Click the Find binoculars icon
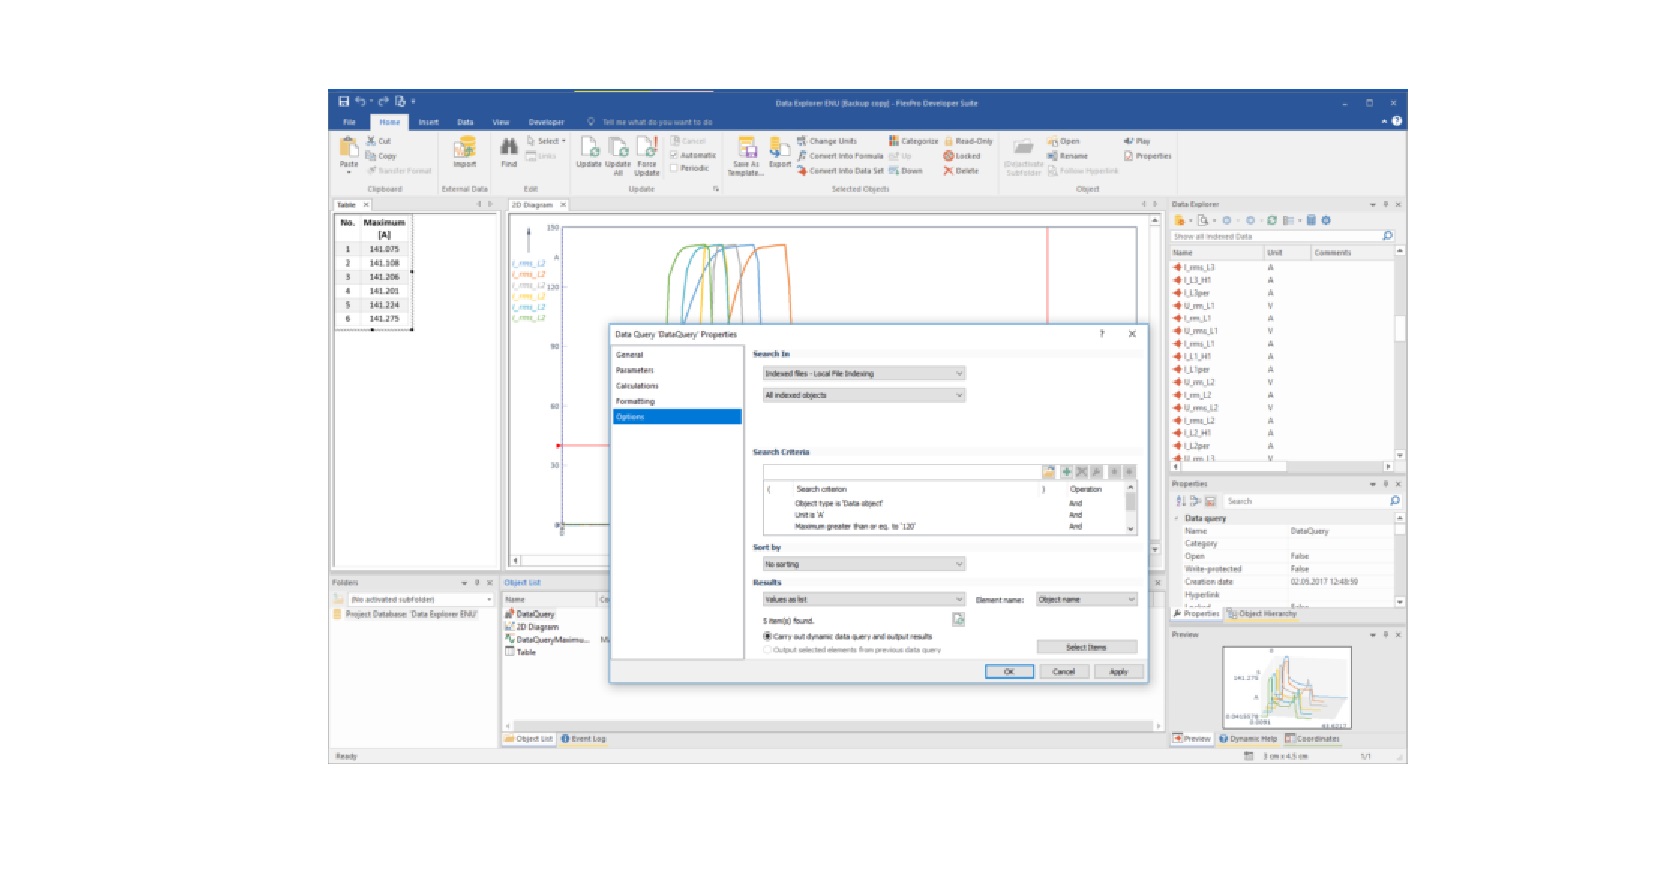 (509, 147)
